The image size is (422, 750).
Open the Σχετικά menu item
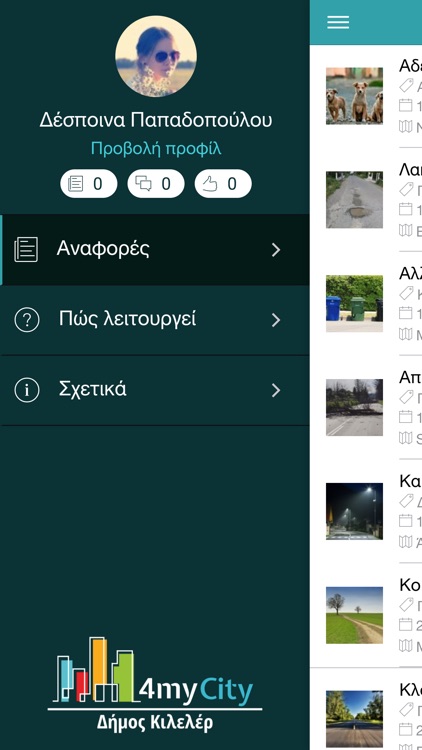pyautogui.click(x=155, y=390)
